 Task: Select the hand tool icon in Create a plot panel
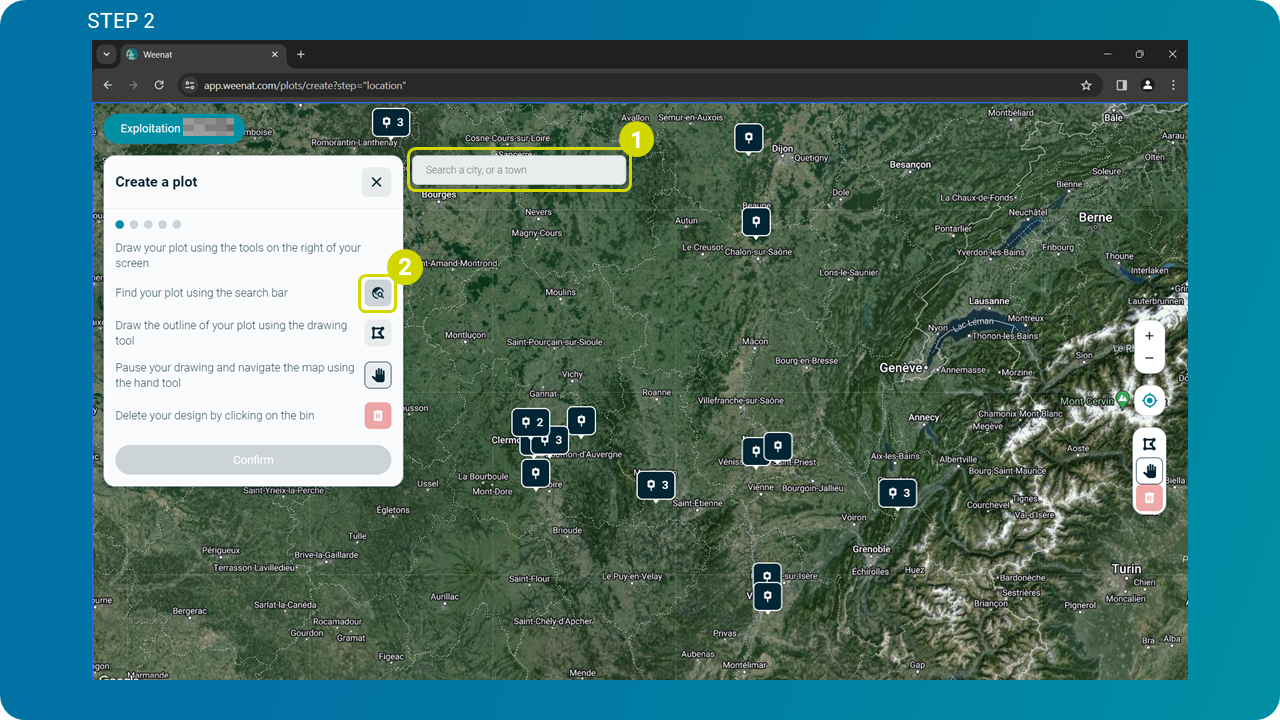point(378,375)
